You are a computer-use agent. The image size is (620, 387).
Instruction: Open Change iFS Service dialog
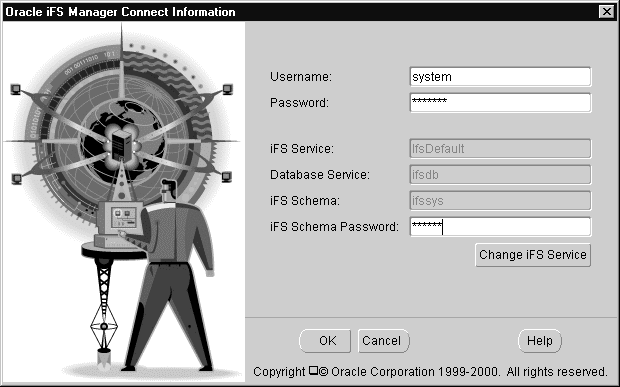(533, 255)
